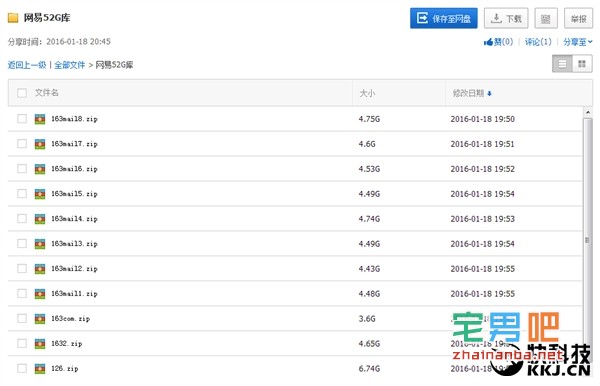Viewport: 600px width, 386px height.
Task: Click the zip icon for 163mail1.zip
Action: coord(40,293)
